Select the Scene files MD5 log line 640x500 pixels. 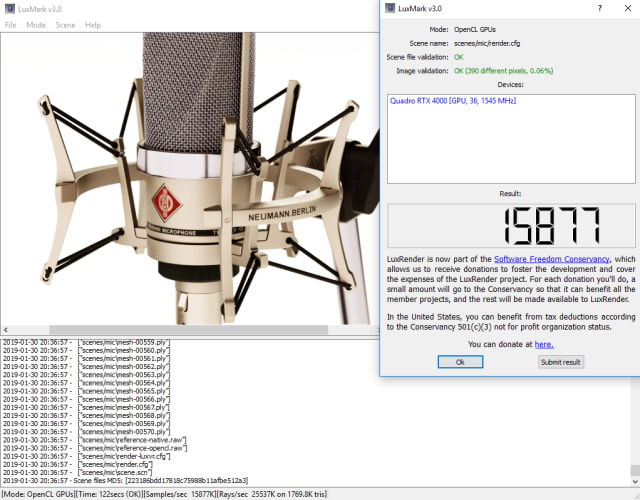(125, 481)
